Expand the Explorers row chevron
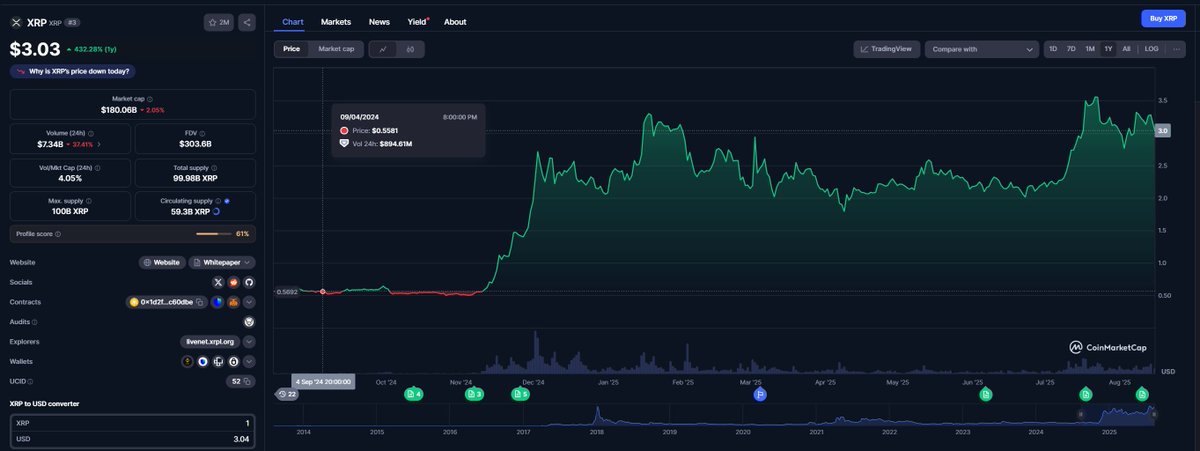Viewport: 1200px width, 451px height. [x=249, y=341]
